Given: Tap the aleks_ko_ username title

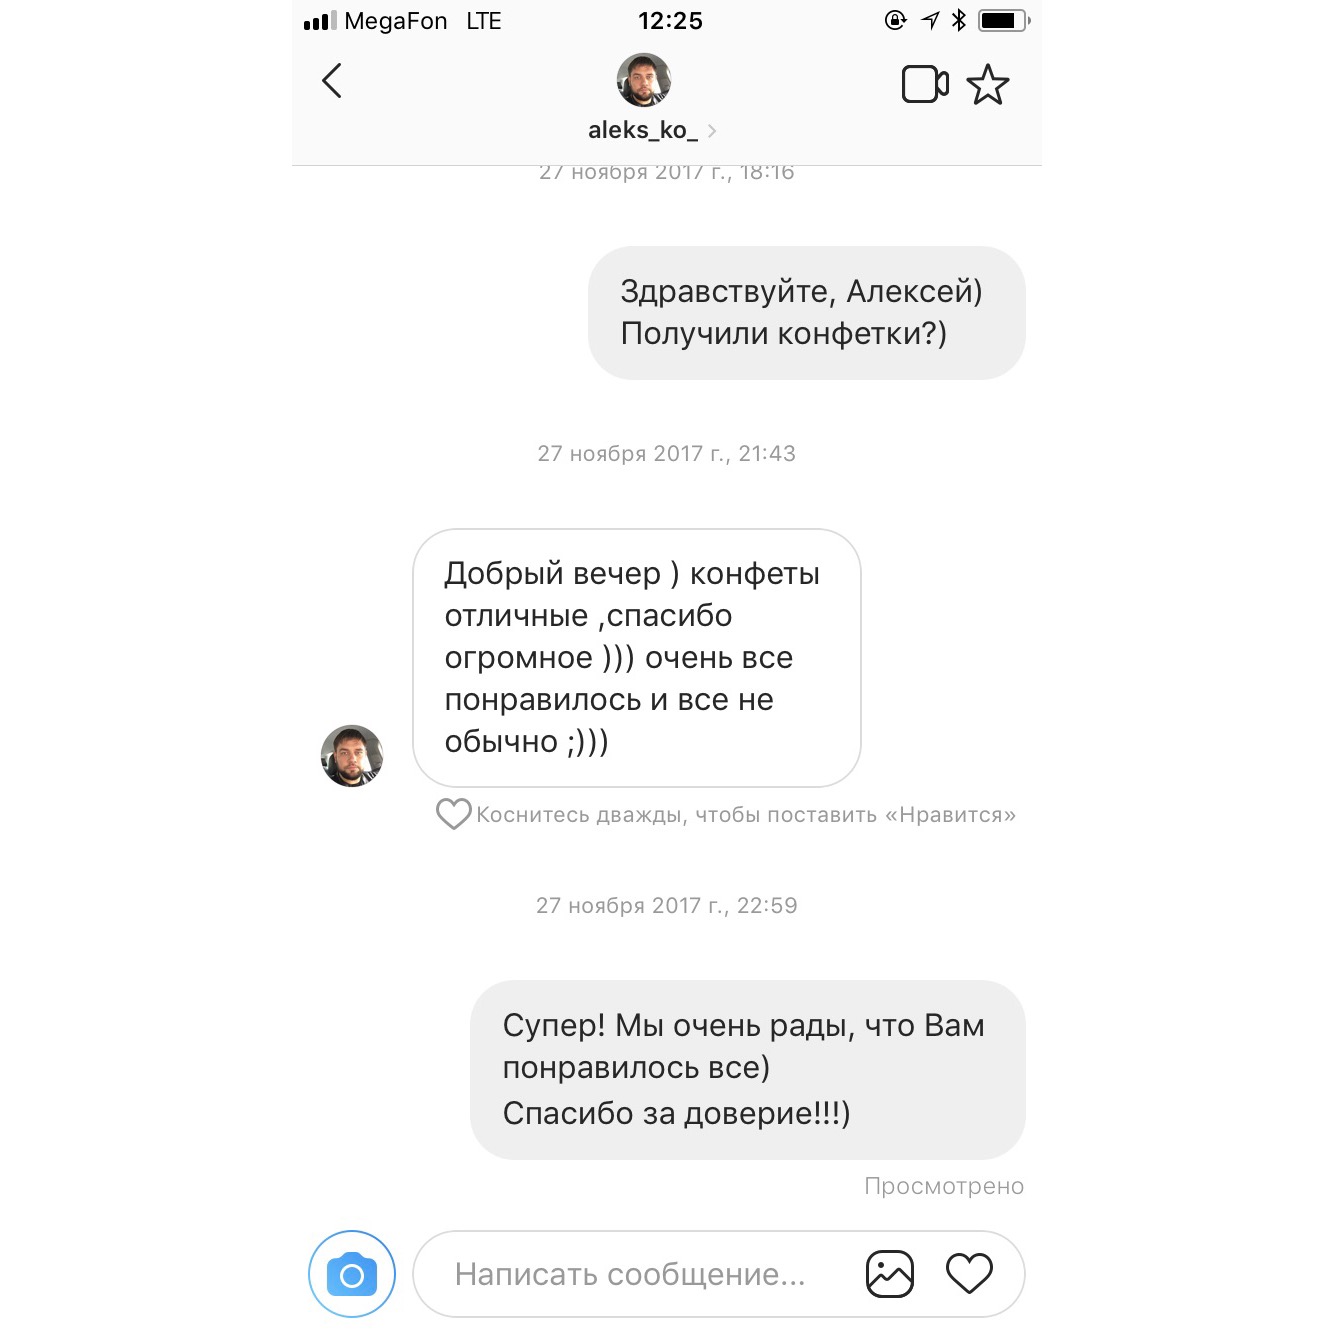Looking at the screenshot, I should coord(643,130).
